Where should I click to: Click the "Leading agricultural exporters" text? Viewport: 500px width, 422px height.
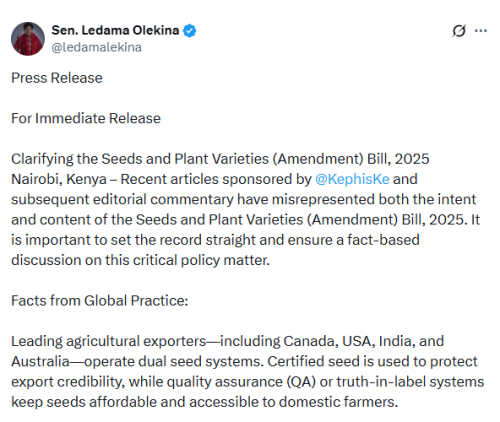click(x=109, y=341)
